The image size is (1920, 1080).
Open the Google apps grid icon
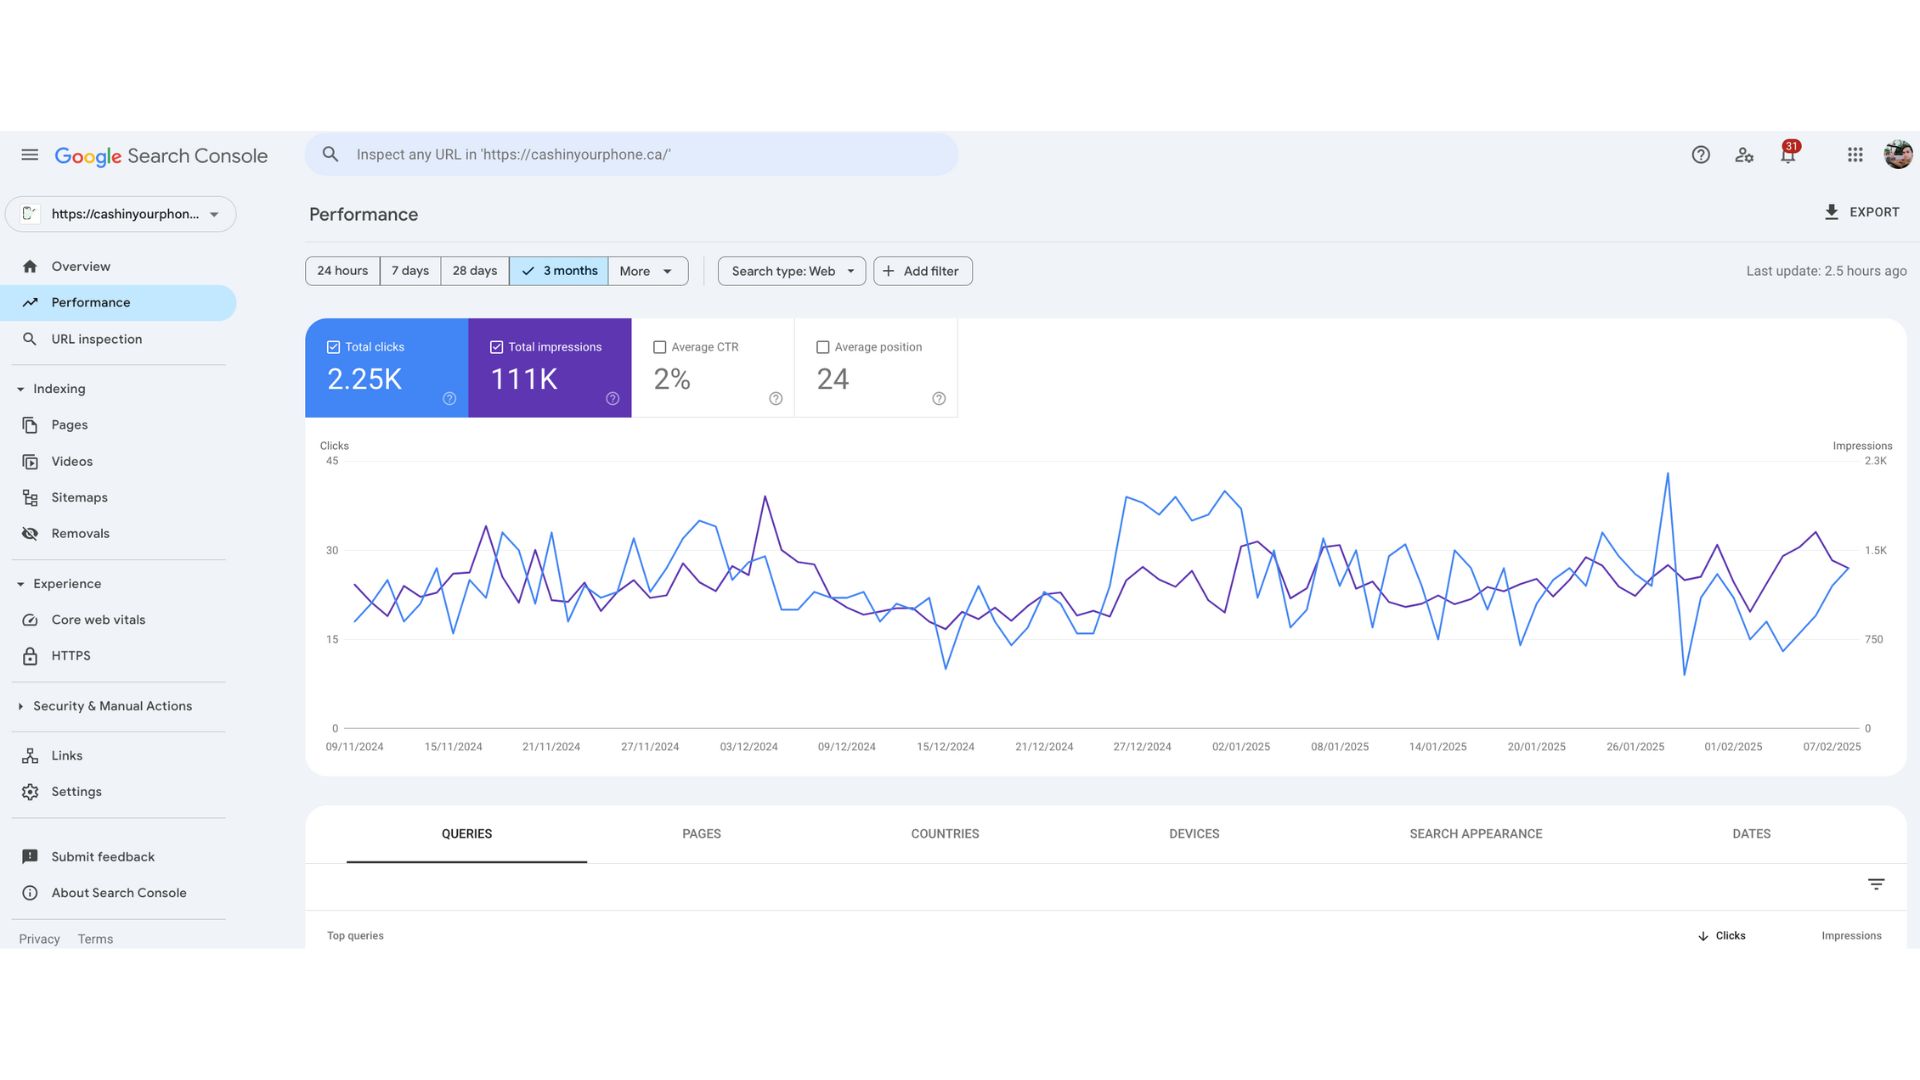1855,155
